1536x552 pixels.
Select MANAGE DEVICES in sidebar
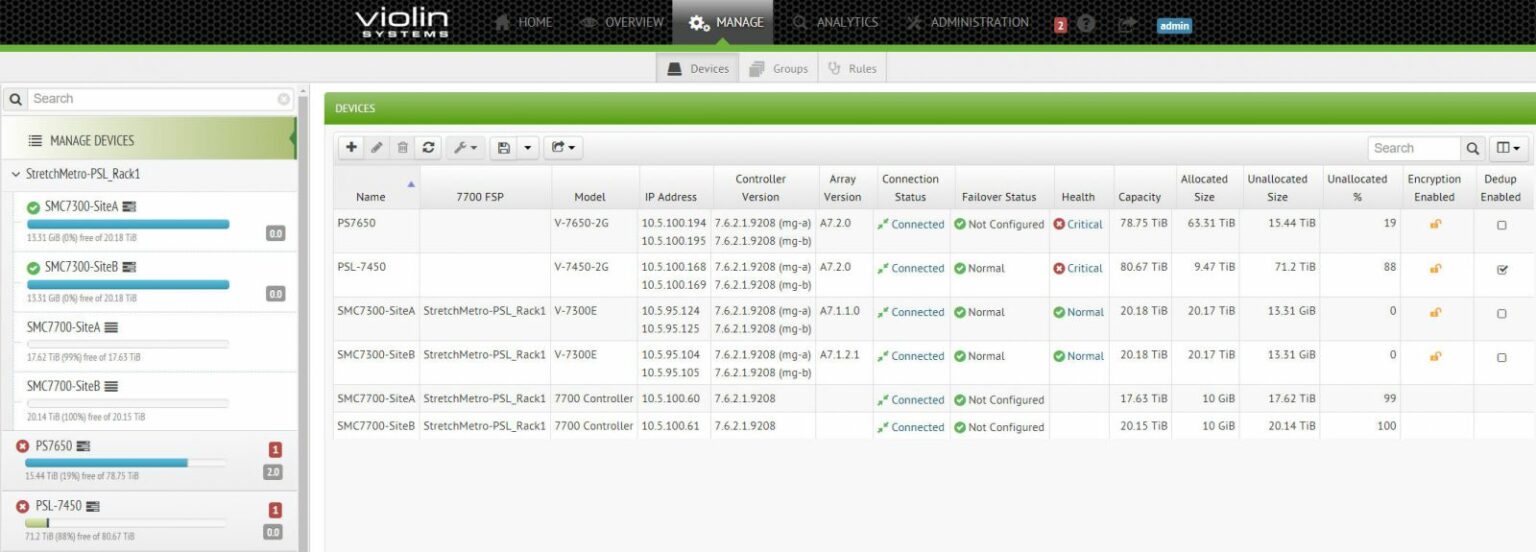[x=148, y=140]
